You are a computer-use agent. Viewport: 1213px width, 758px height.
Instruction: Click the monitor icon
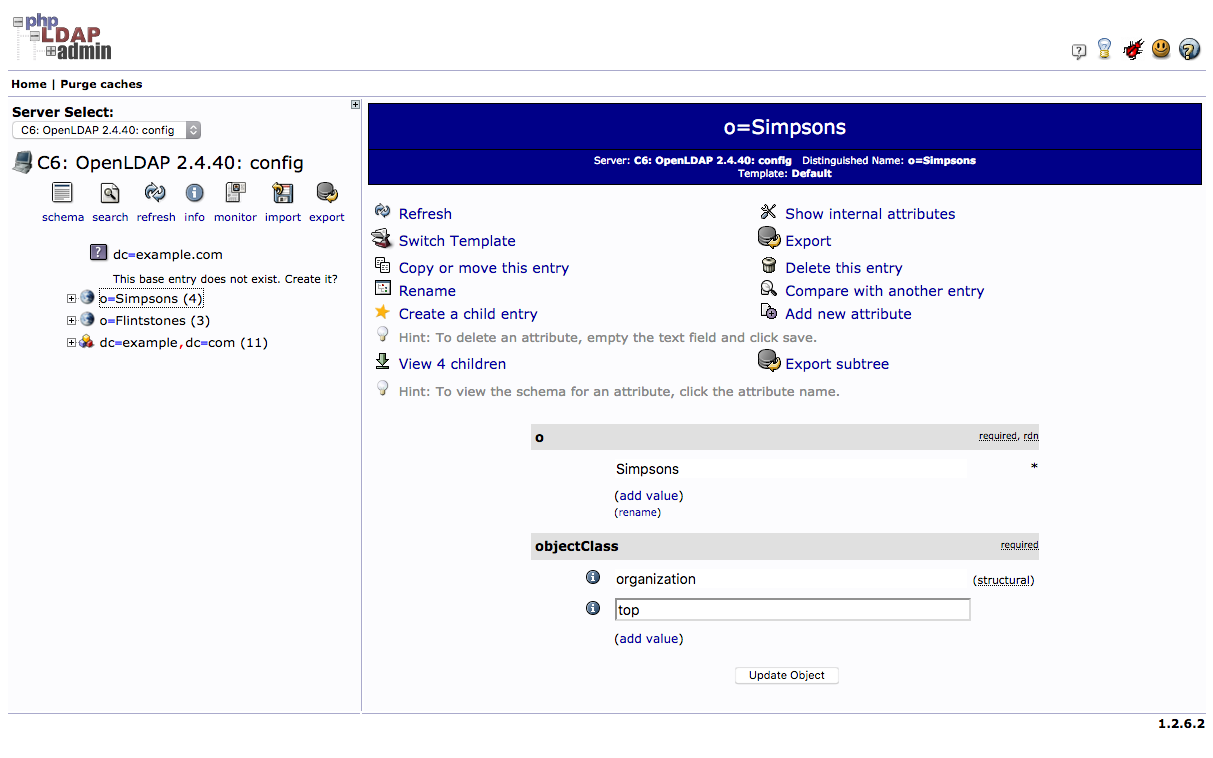coord(235,193)
